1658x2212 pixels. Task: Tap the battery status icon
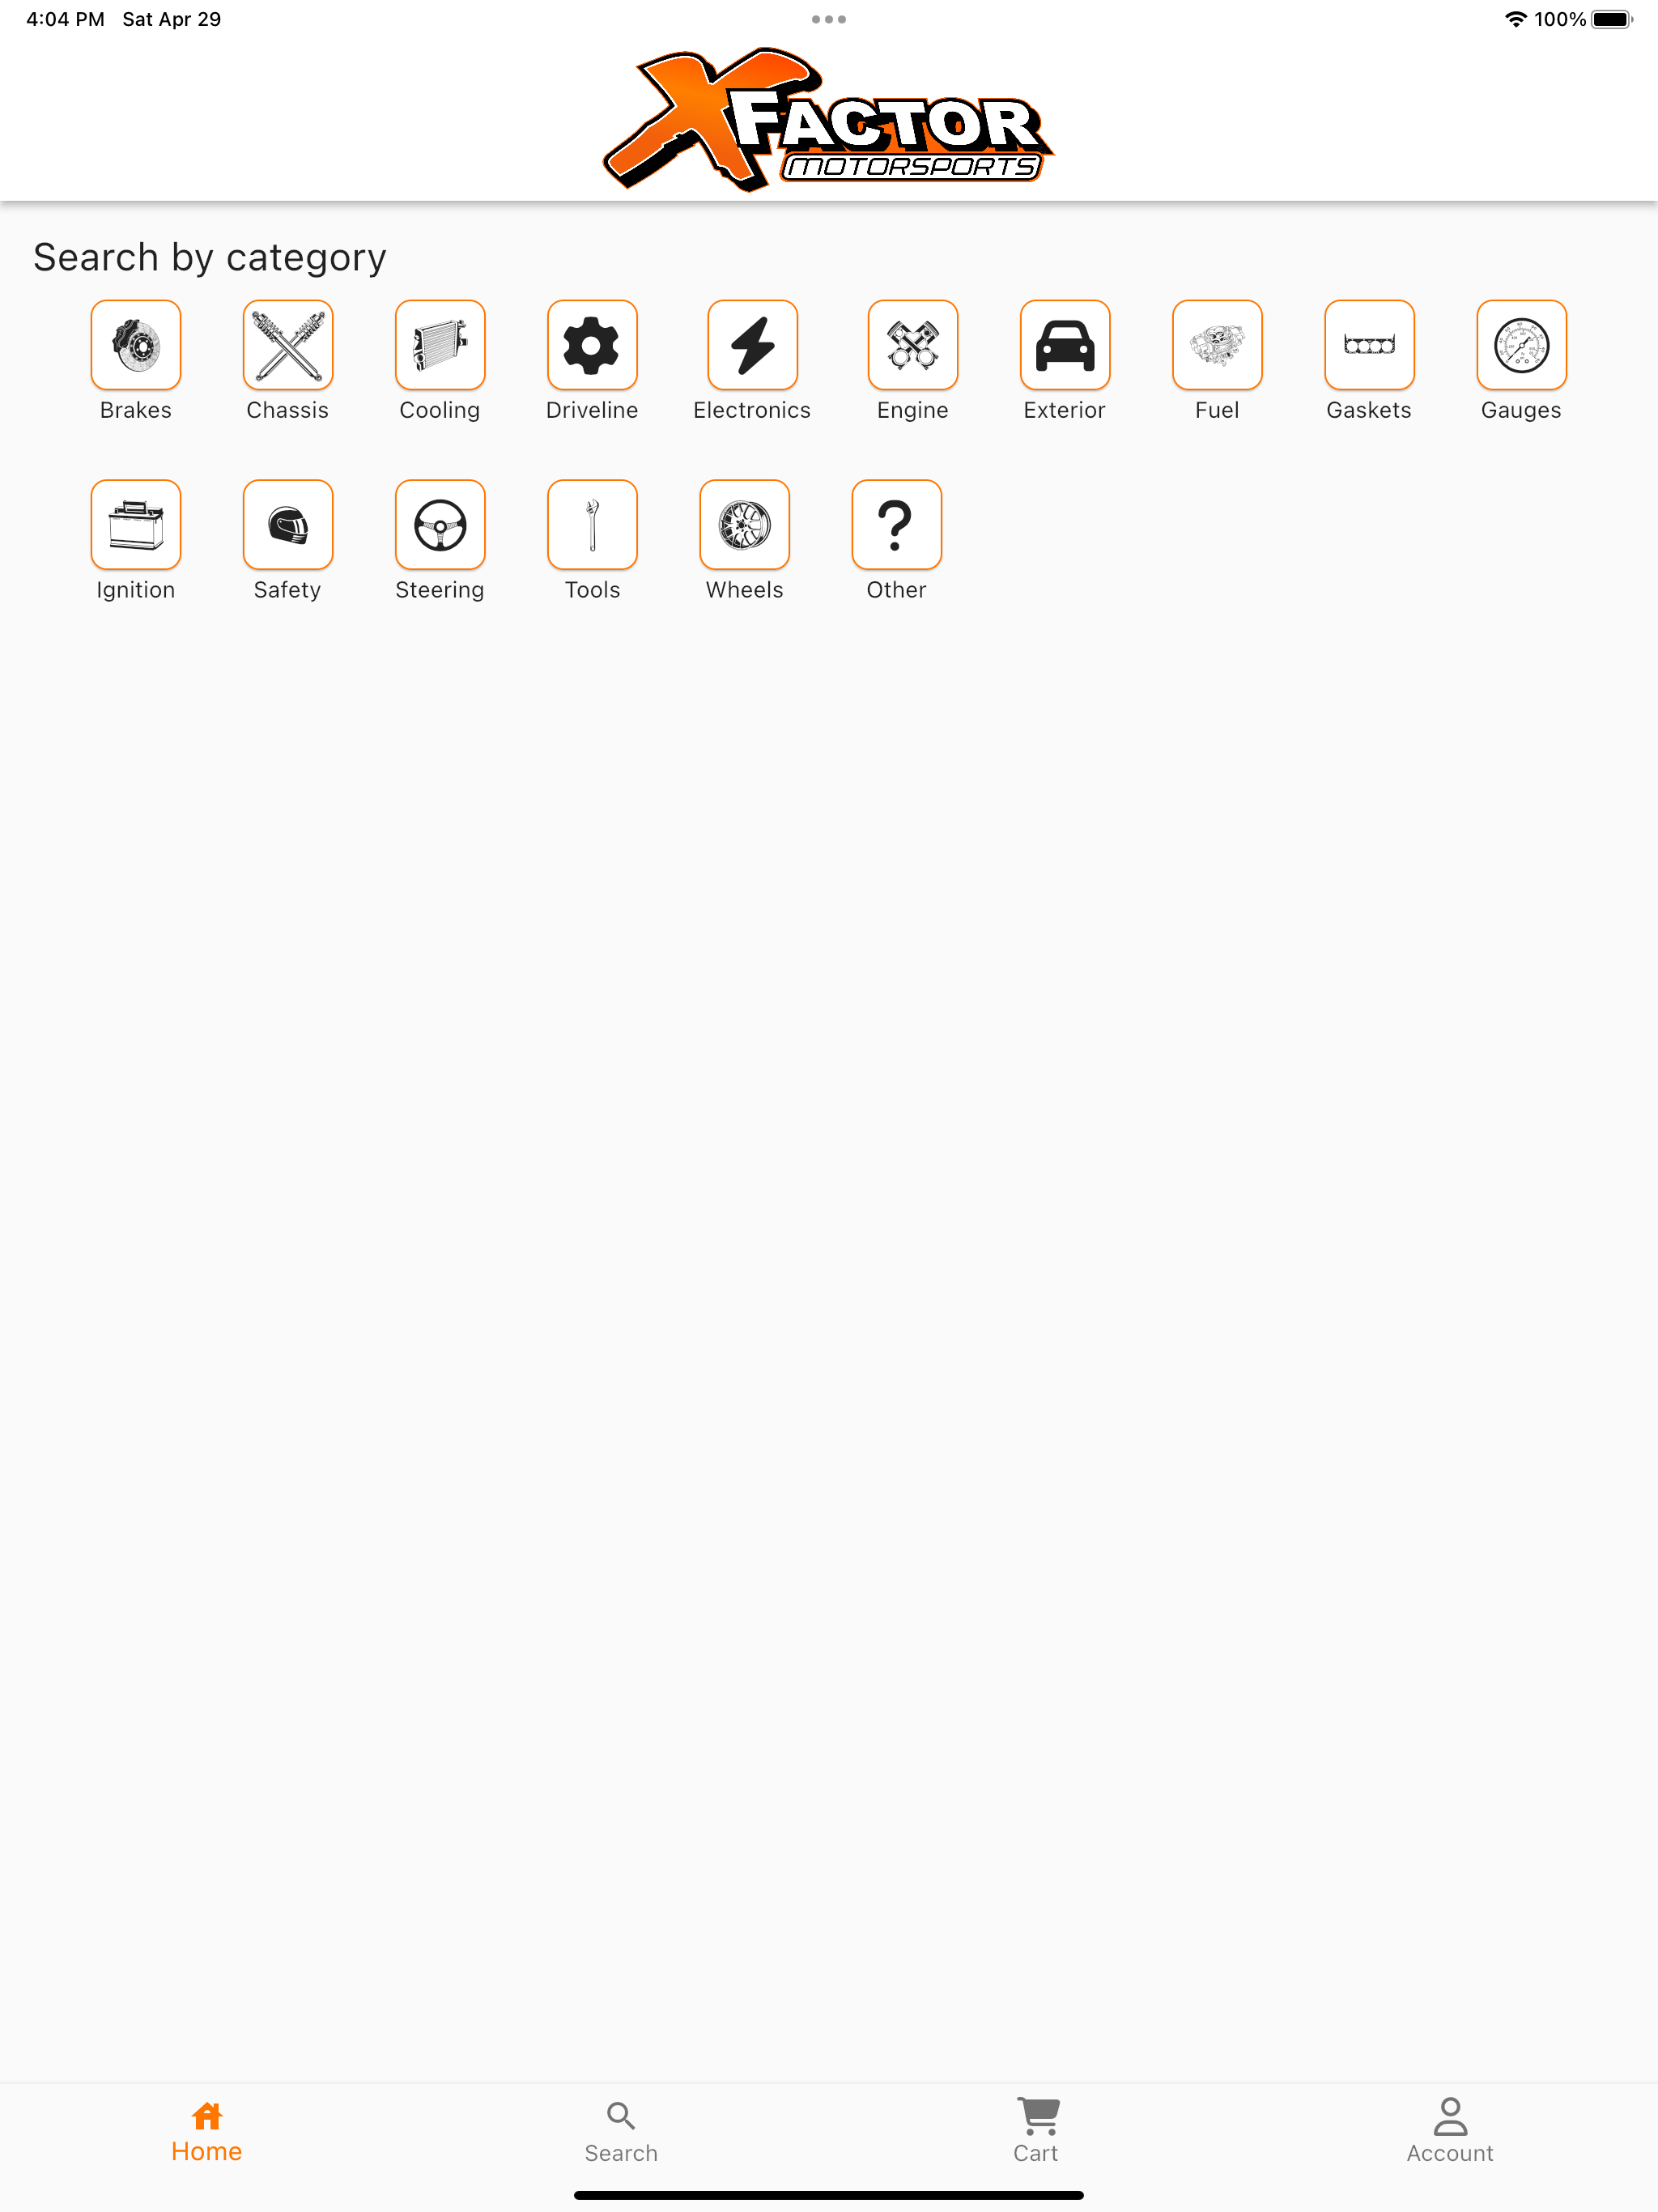click(1612, 19)
